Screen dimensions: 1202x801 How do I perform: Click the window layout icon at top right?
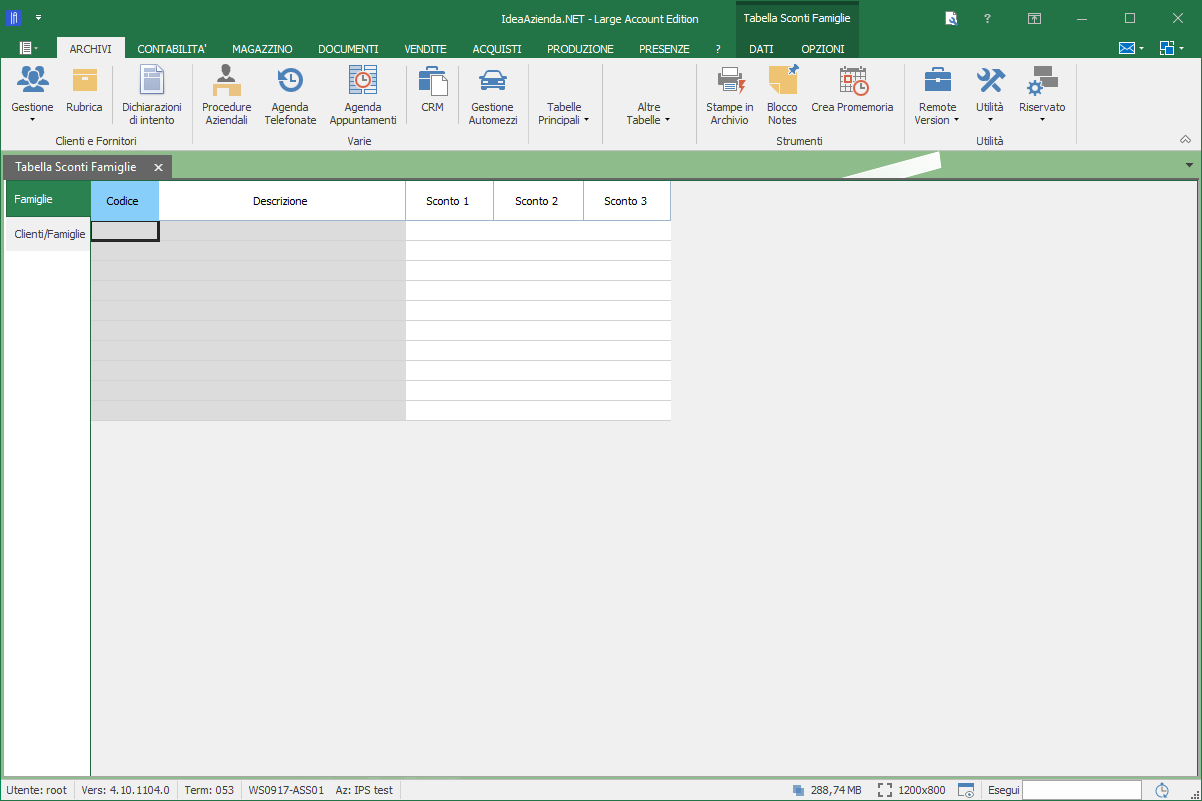coord(1167,48)
